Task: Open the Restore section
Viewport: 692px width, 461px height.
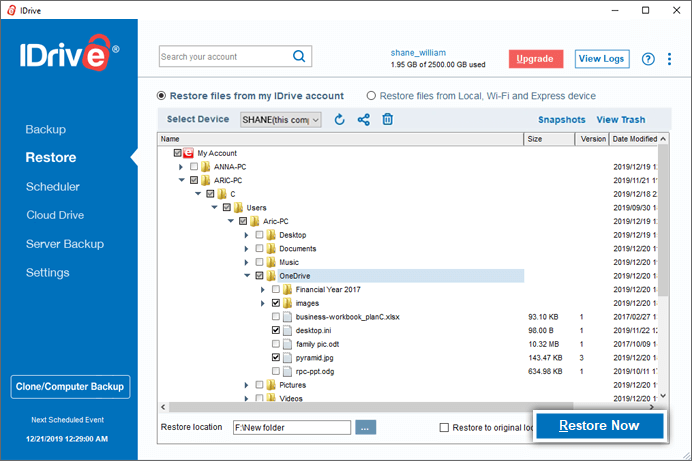Action: pyautogui.click(x=51, y=157)
